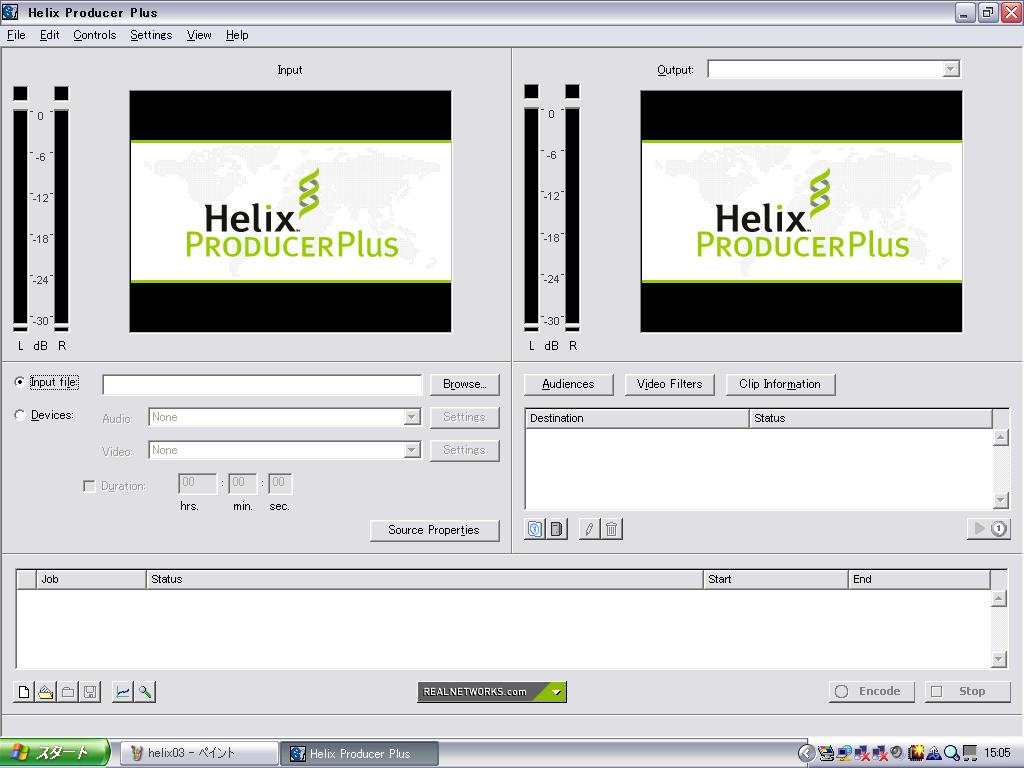Click Settings button beside Audio dropdown
The width and height of the screenshot is (1024, 768).
click(464, 417)
